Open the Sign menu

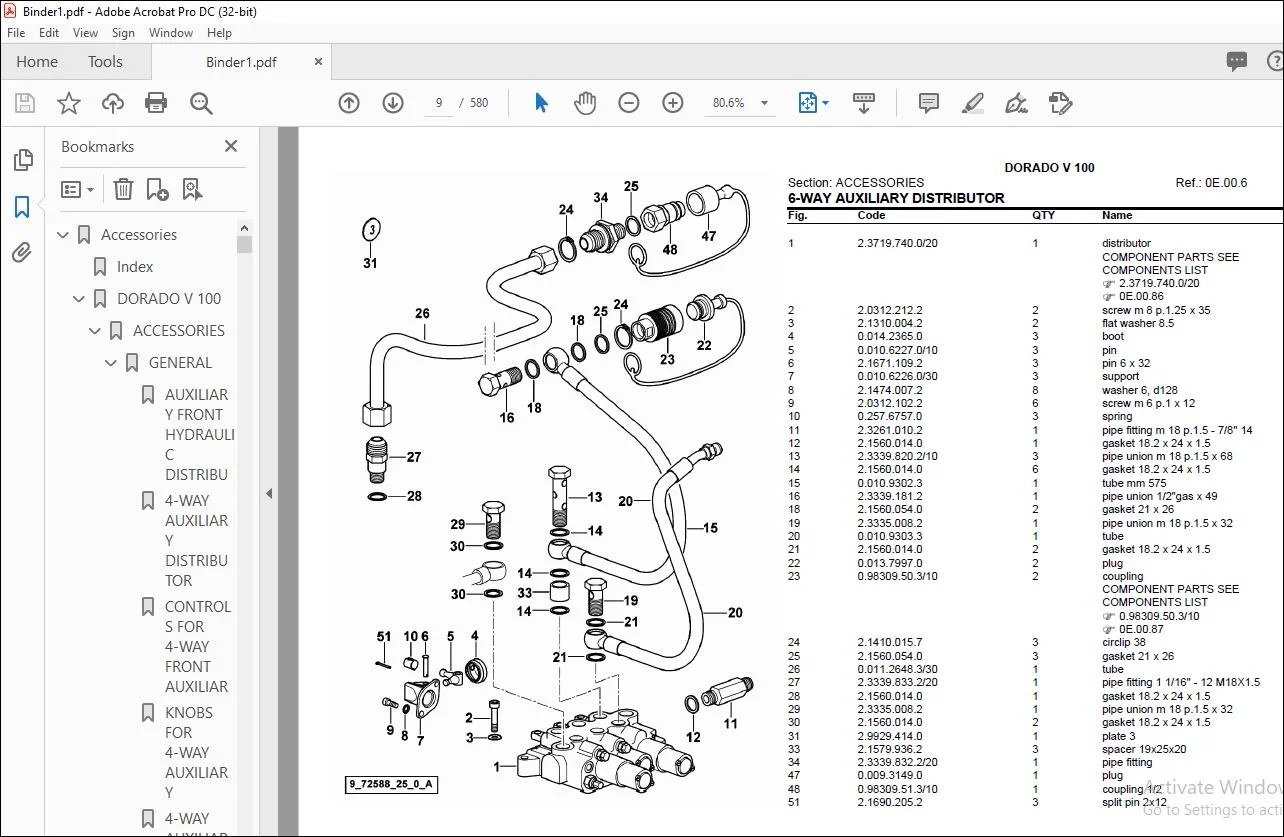coord(123,33)
